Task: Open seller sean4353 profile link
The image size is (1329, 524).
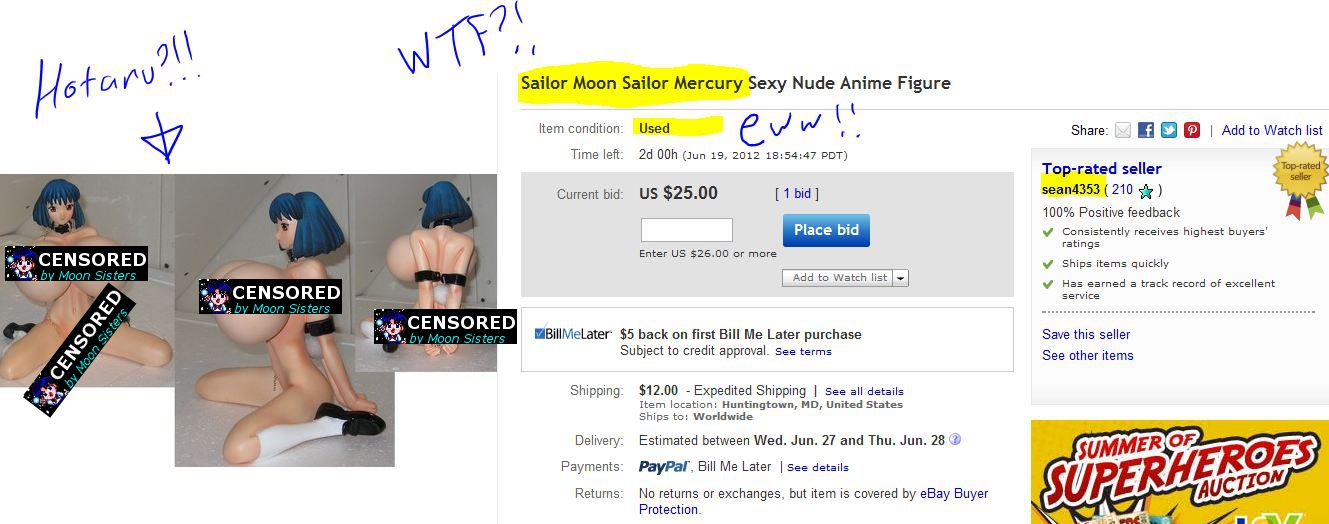Action: pos(1071,189)
